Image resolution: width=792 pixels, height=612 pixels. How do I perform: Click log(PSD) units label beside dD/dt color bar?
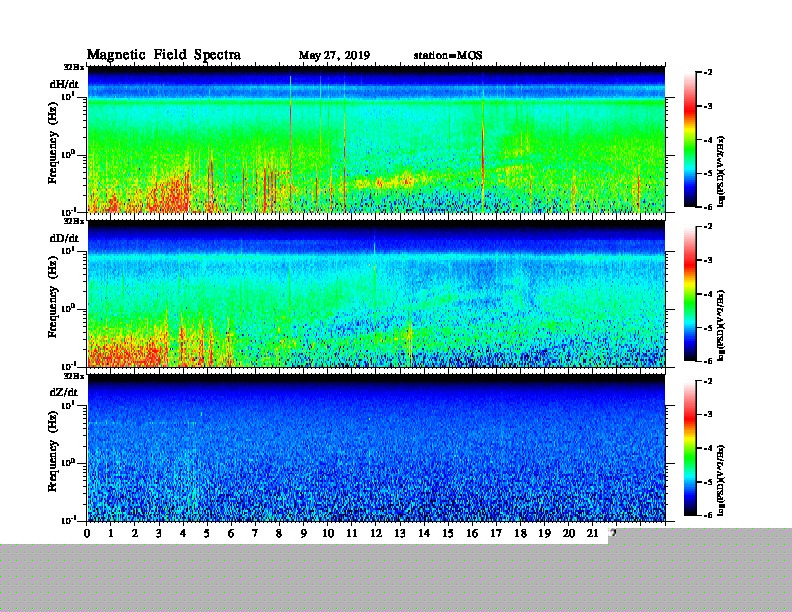coord(721,325)
